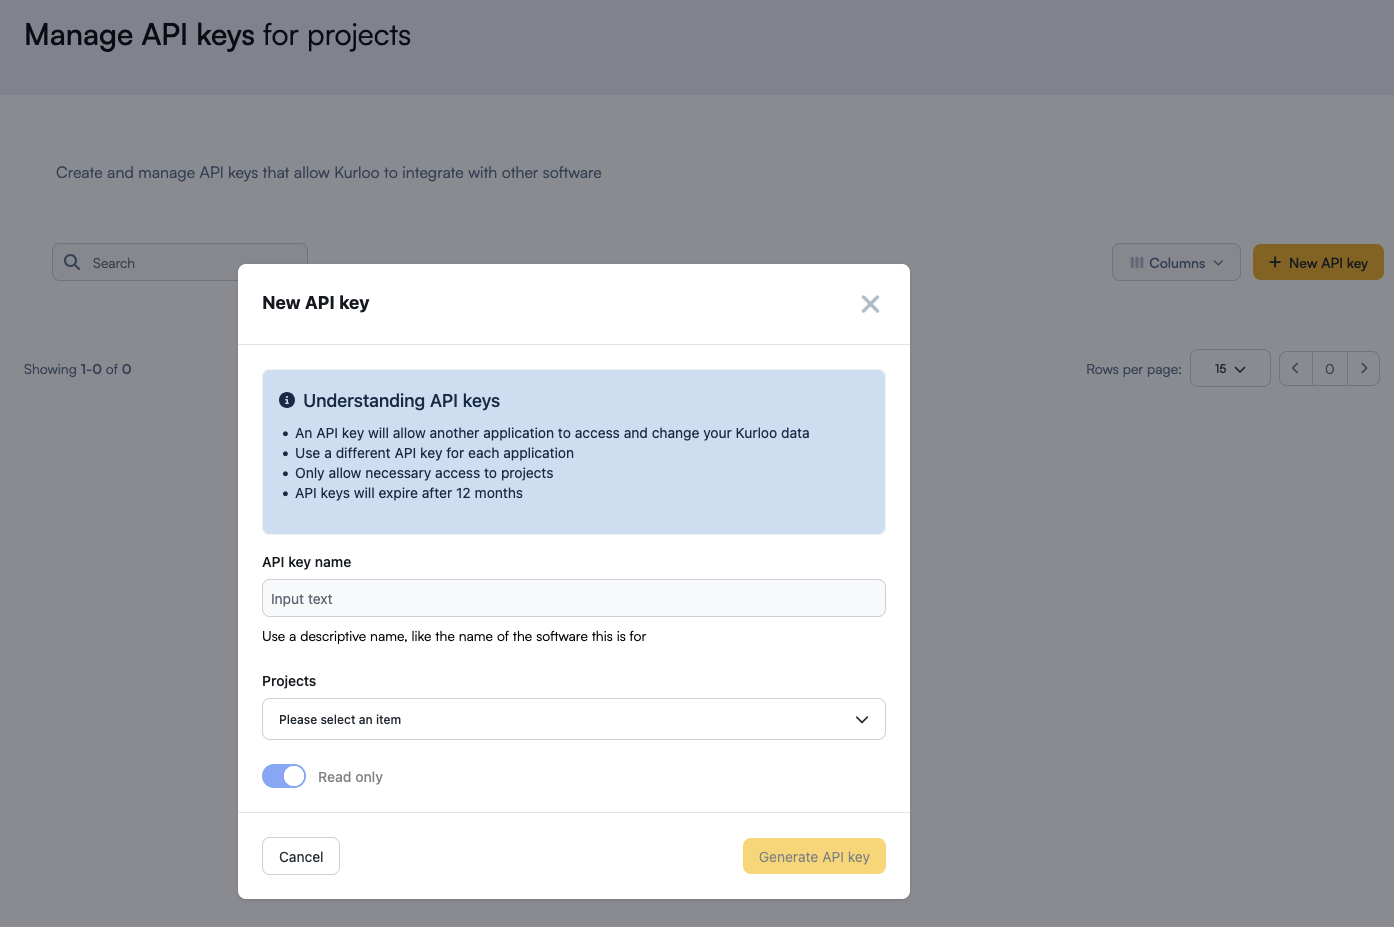Go to next page using the right chevron

(1364, 368)
